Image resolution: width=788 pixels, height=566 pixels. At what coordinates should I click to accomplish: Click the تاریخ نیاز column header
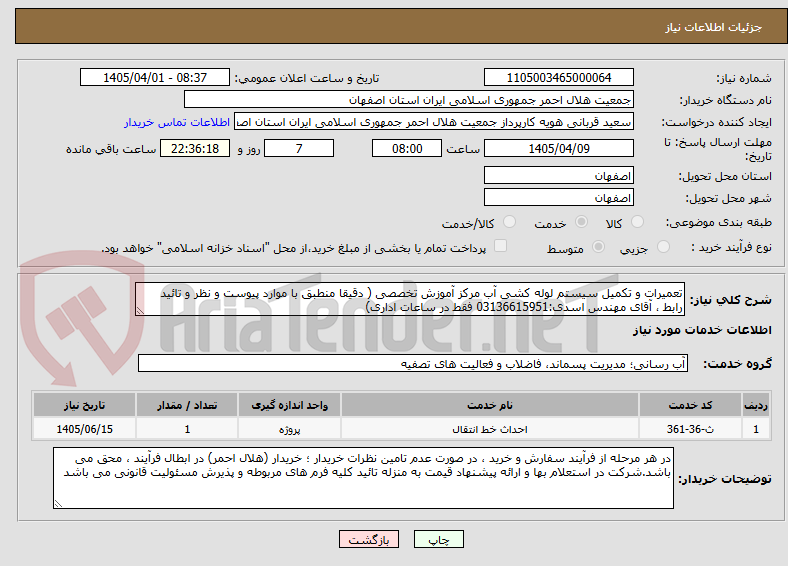[84, 405]
